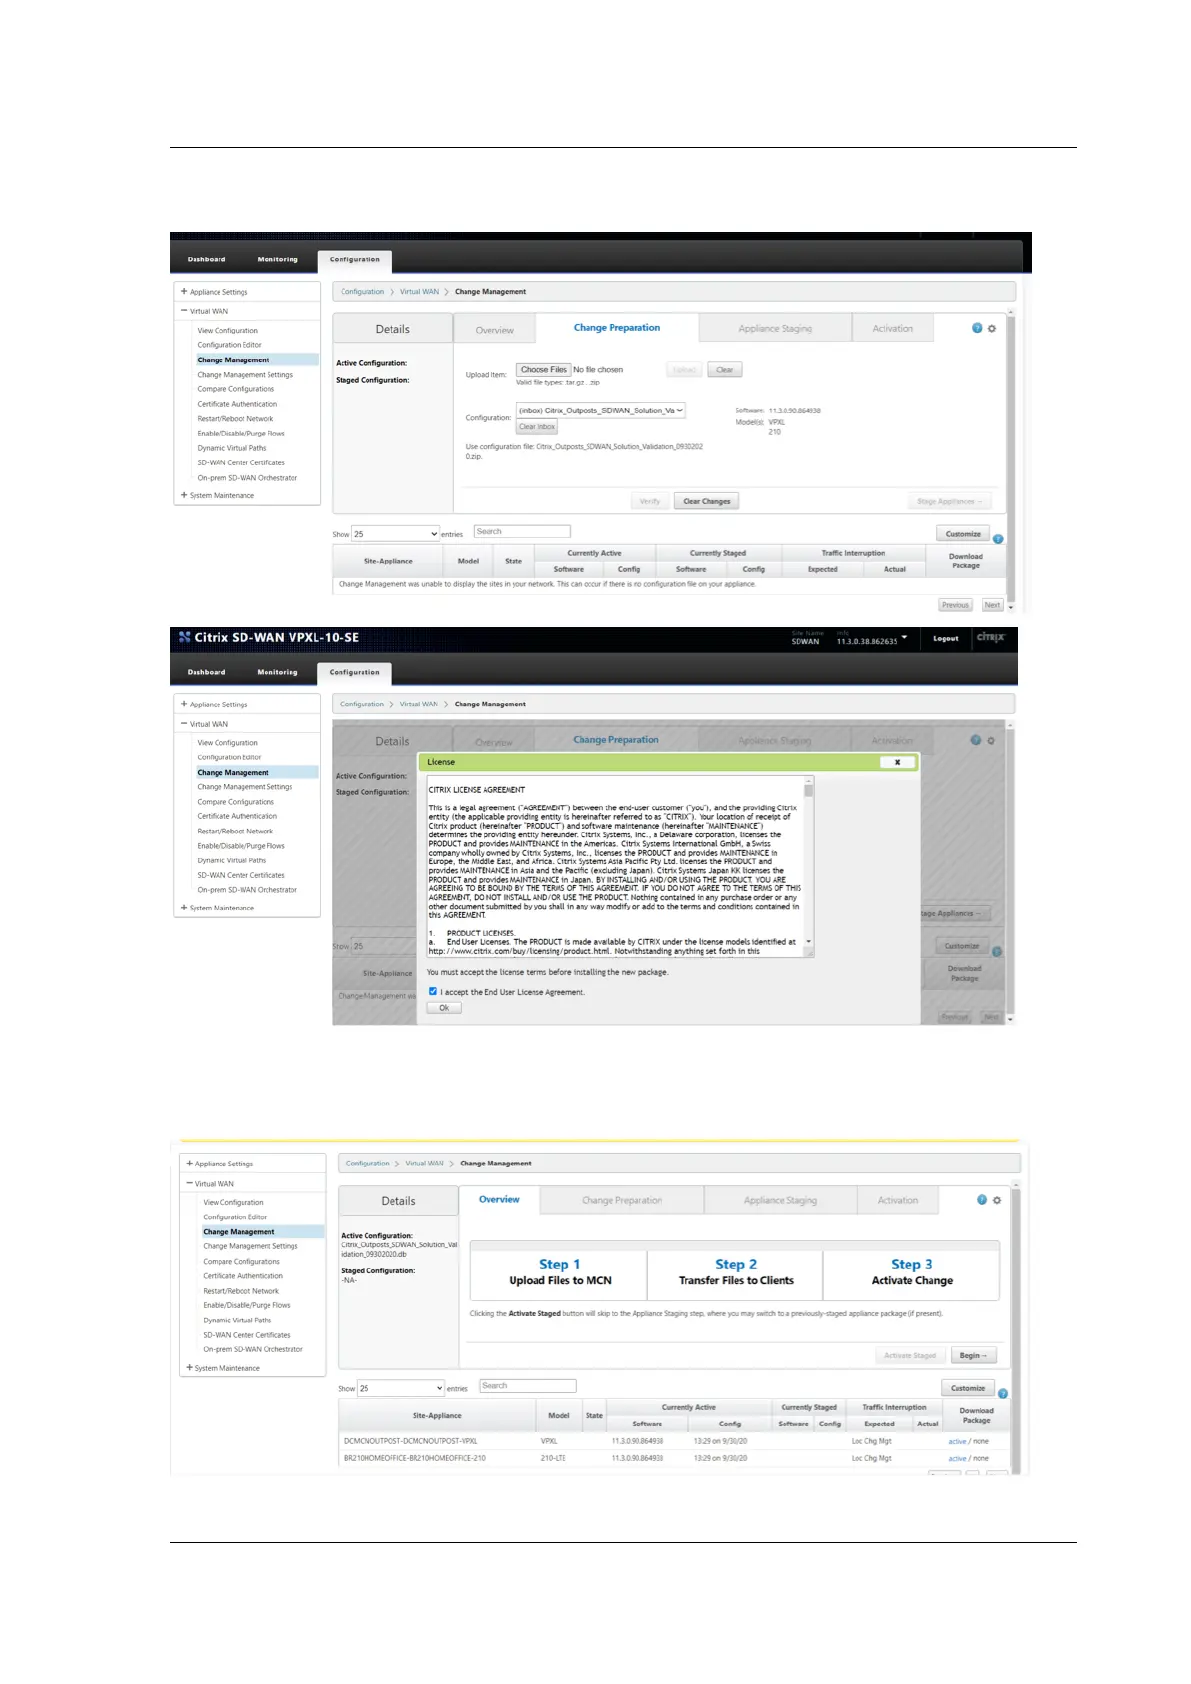Click 'active' link in BR210HOMEOFFICE-BR210HOMEOFFICE-210 row
This screenshot has width=1191, height=1684.
[x=957, y=1458]
